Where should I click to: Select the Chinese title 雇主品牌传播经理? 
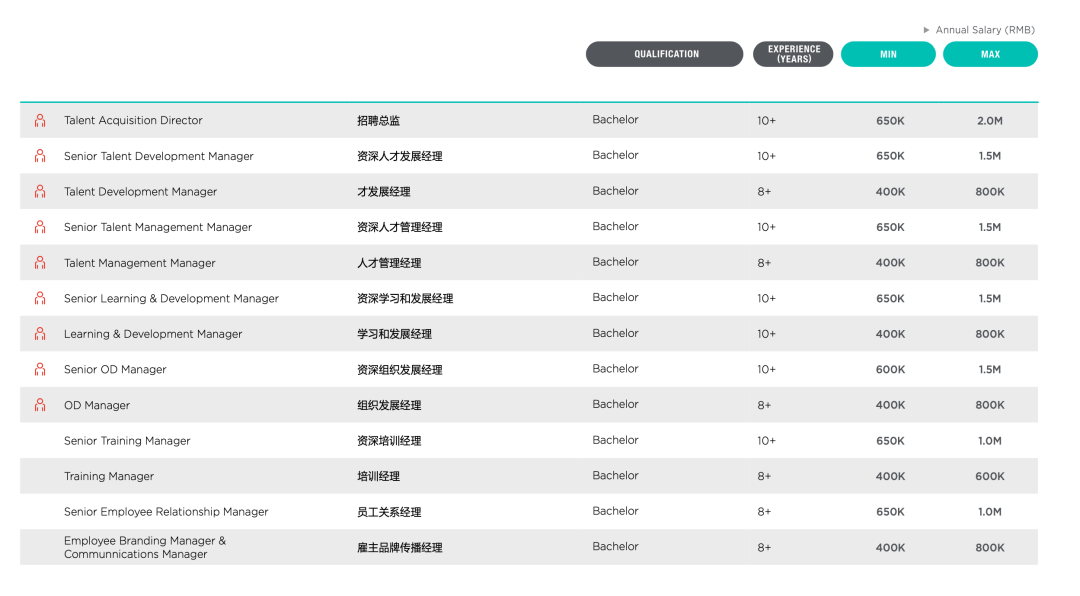point(399,548)
